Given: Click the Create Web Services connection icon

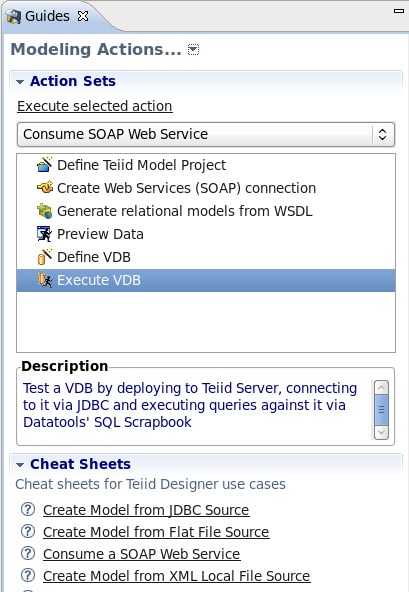Looking at the screenshot, I should (45, 188).
